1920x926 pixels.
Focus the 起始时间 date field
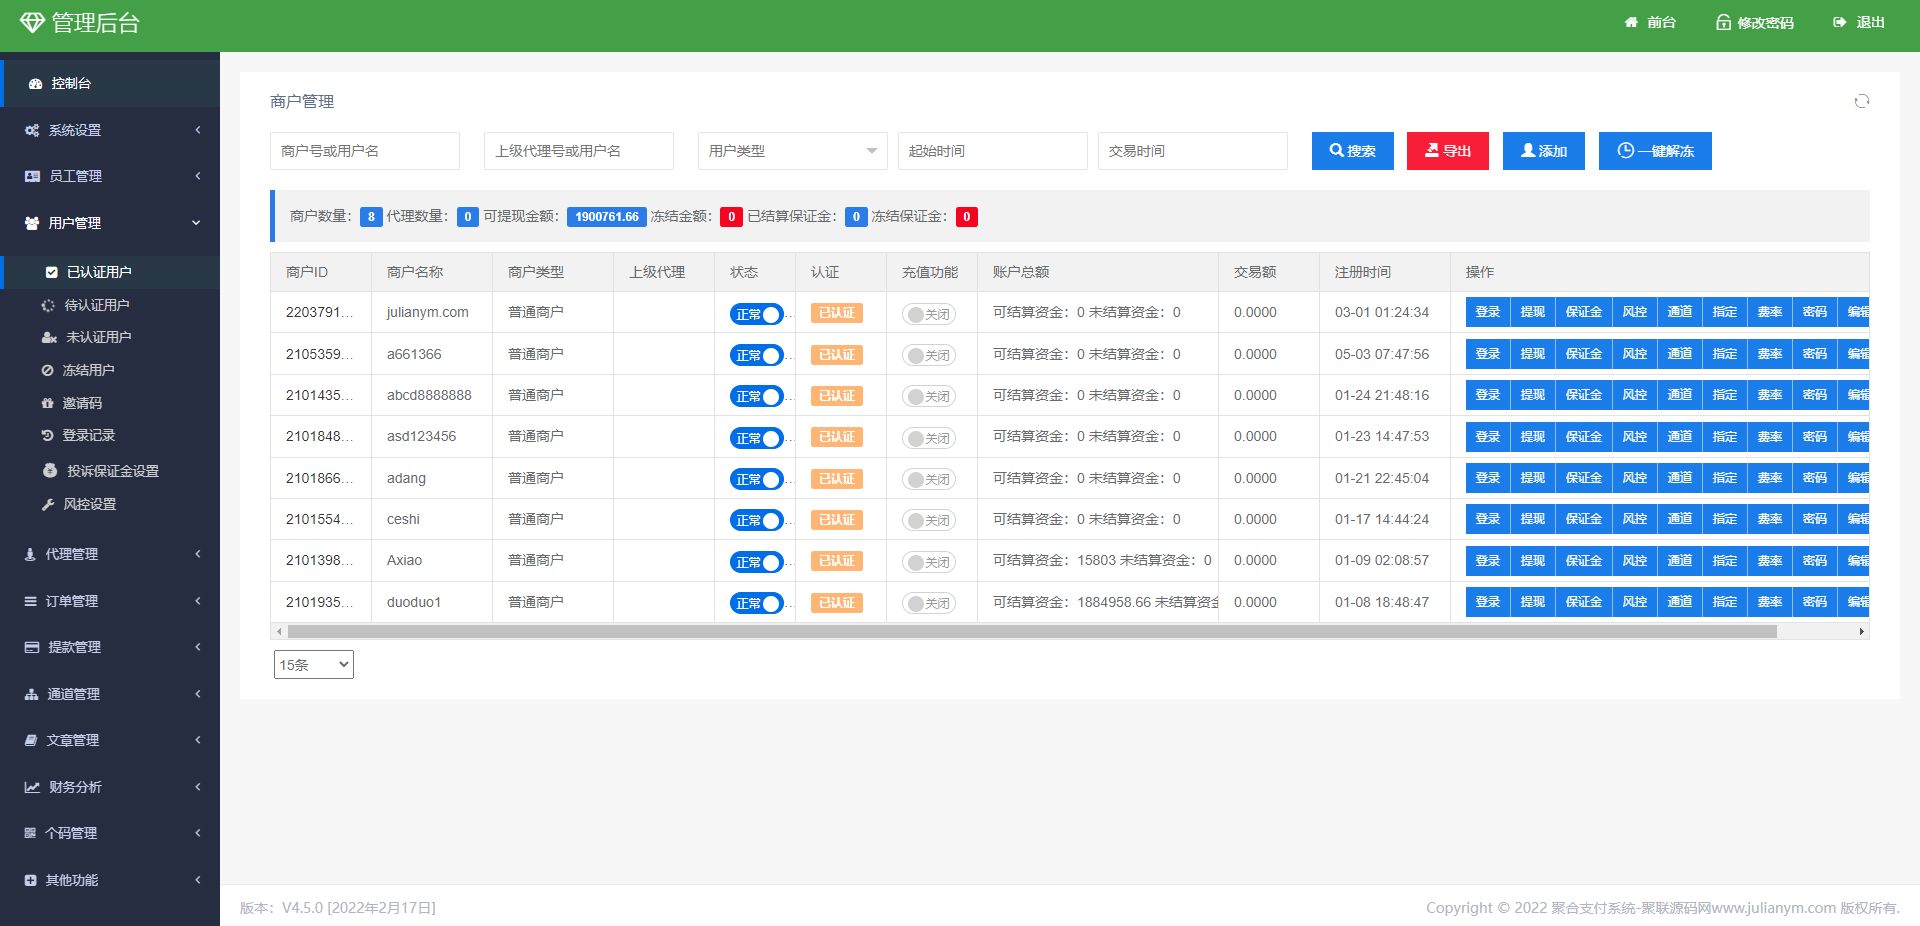tap(993, 151)
